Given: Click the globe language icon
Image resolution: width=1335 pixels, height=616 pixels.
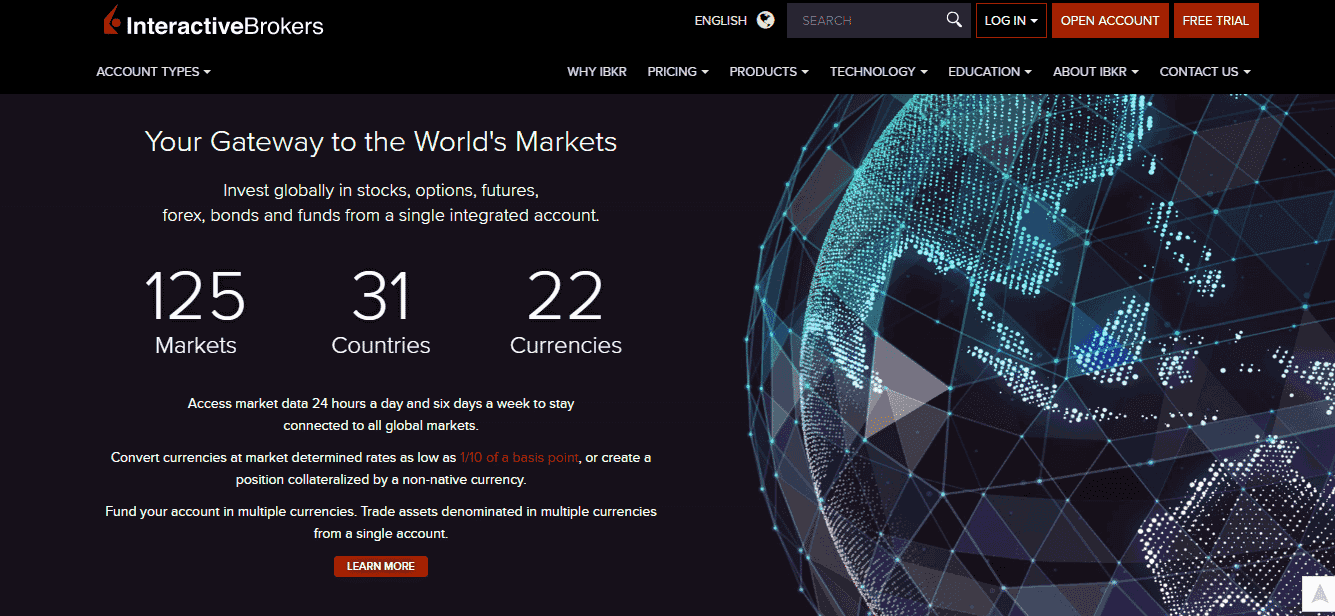Looking at the screenshot, I should coord(766,20).
